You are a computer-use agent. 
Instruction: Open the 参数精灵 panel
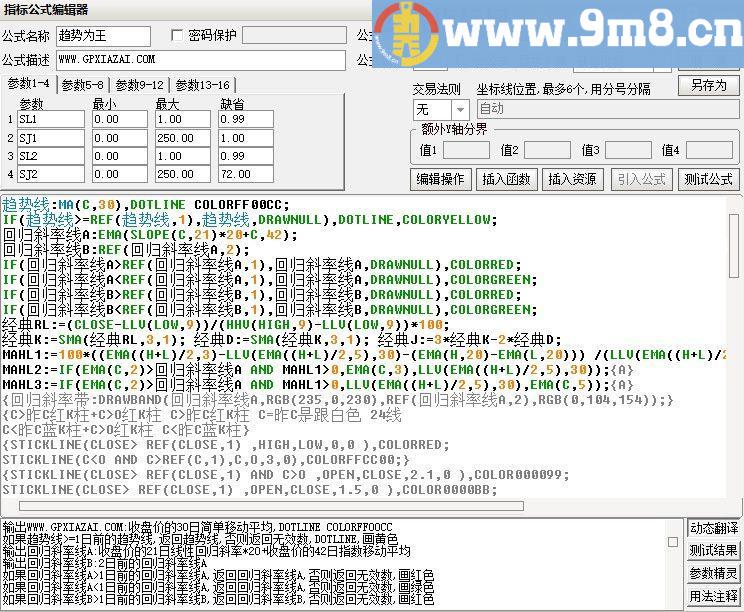coord(714,574)
